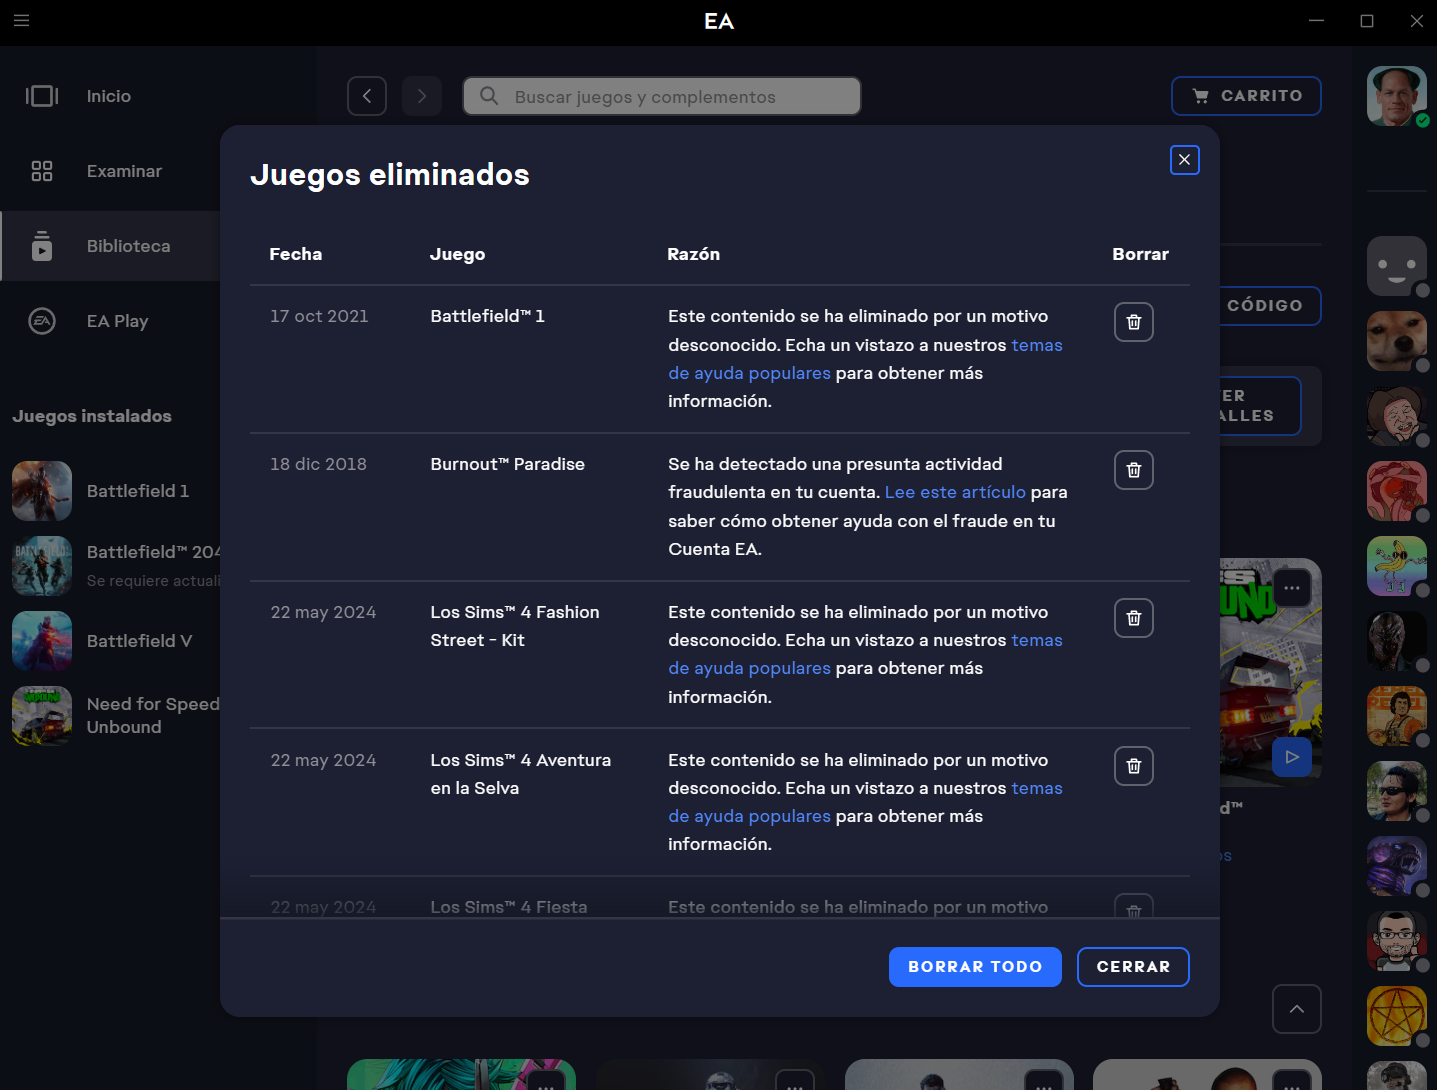Maximize the EA app window
Image resolution: width=1437 pixels, height=1090 pixels.
click(x=1367, y=21)
